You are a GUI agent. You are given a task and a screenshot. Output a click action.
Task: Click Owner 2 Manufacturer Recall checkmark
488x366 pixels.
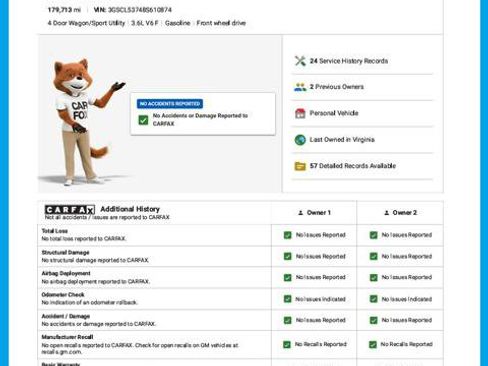(373, 344)
